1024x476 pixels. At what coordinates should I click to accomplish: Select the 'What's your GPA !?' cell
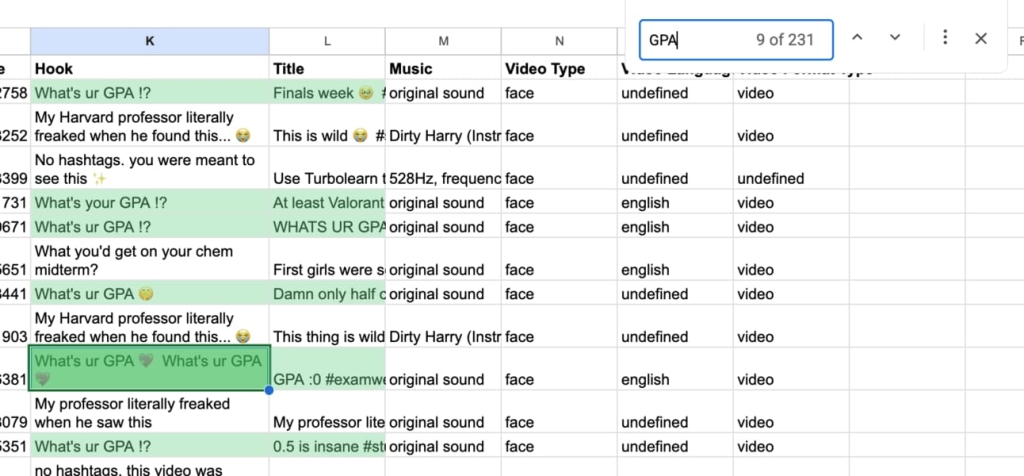[x=150, y=203]
